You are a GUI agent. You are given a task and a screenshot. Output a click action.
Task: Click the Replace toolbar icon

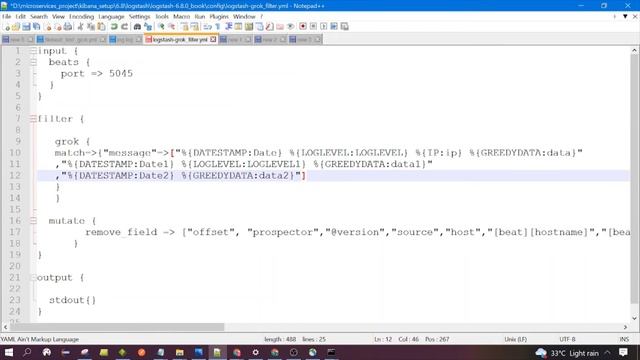tap(148, 27)
